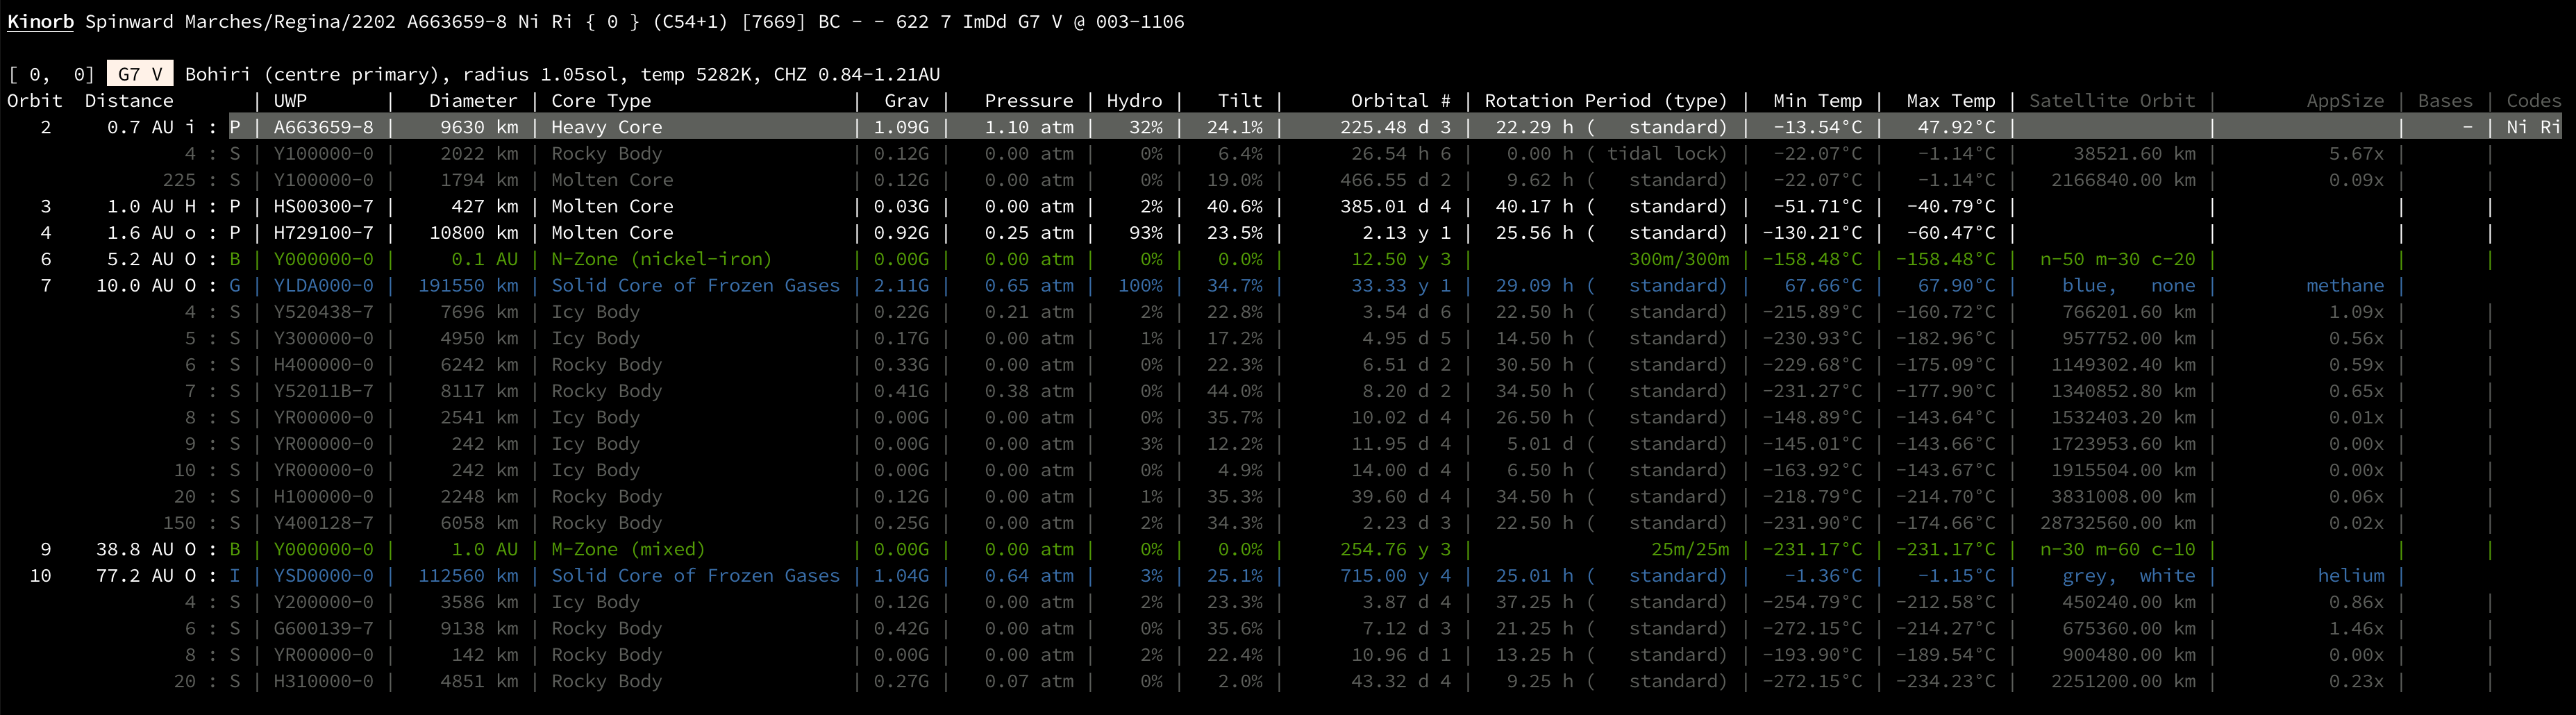Click the 40.17 h rotation period
This screenshot has width=2576, height=715.
1534,206
